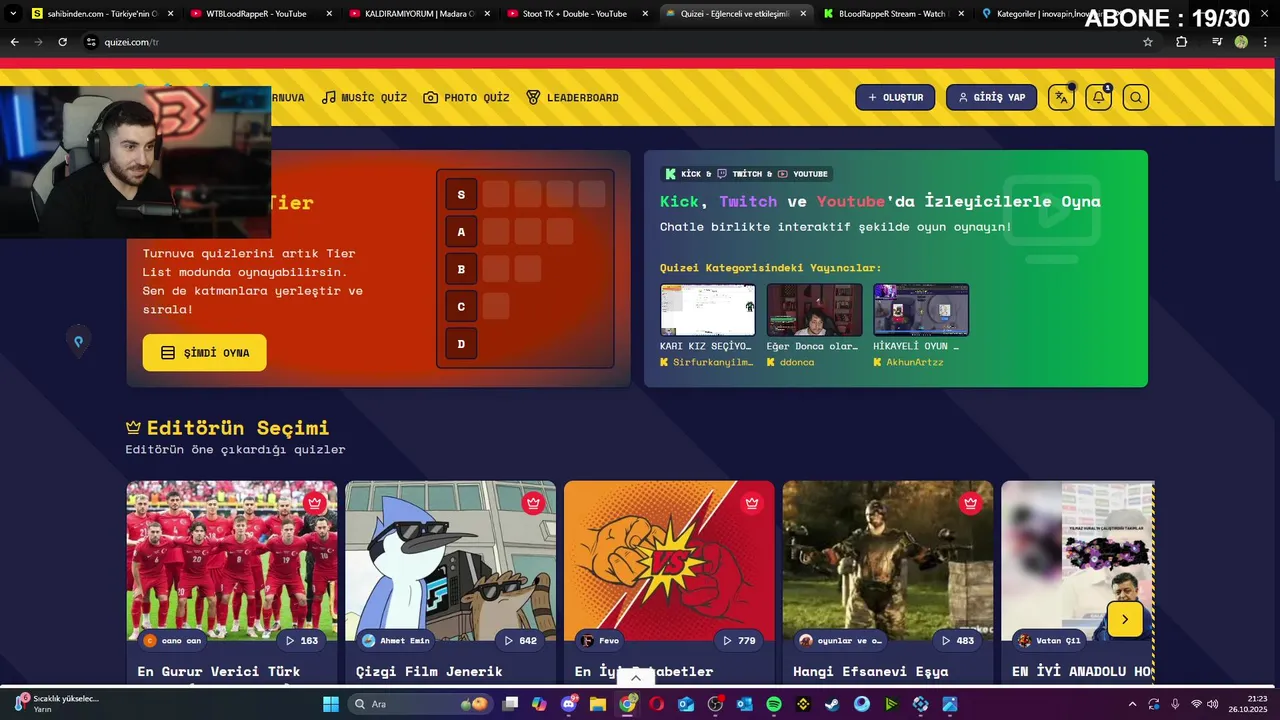Open the Windows Start menu
This screenshot has height=720, width=1280.
click(331, 704)
